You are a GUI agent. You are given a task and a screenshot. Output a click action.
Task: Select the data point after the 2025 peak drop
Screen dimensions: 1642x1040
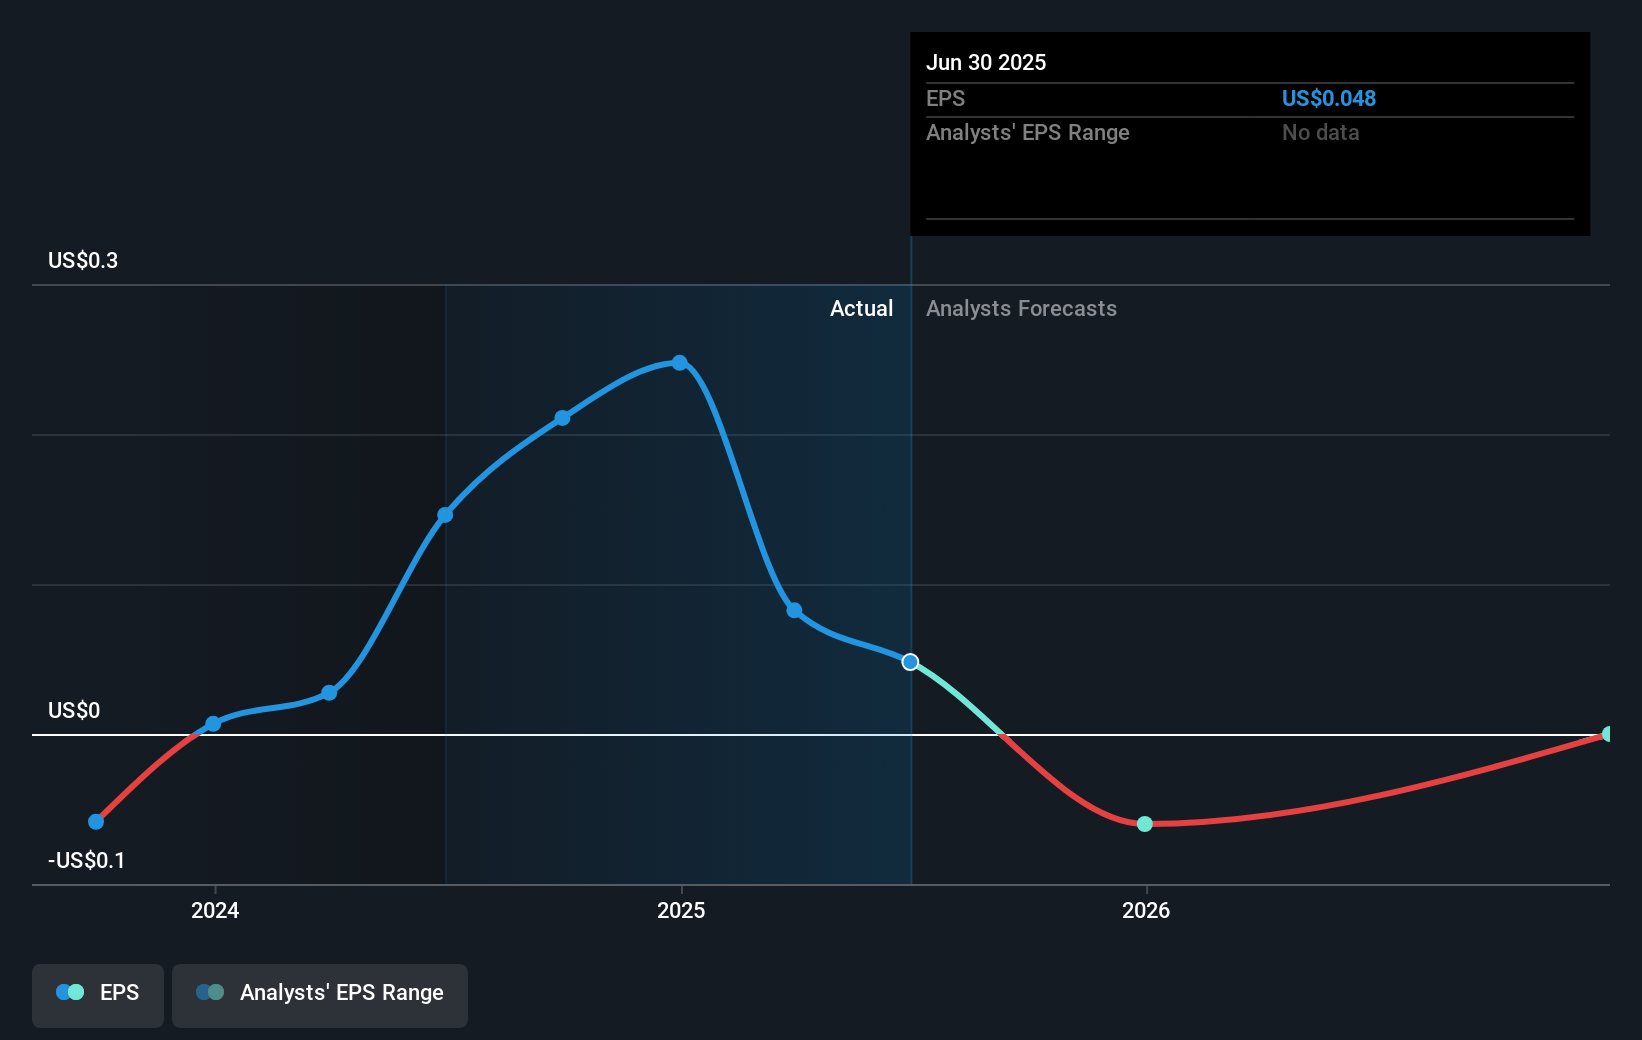coord(794,610)
